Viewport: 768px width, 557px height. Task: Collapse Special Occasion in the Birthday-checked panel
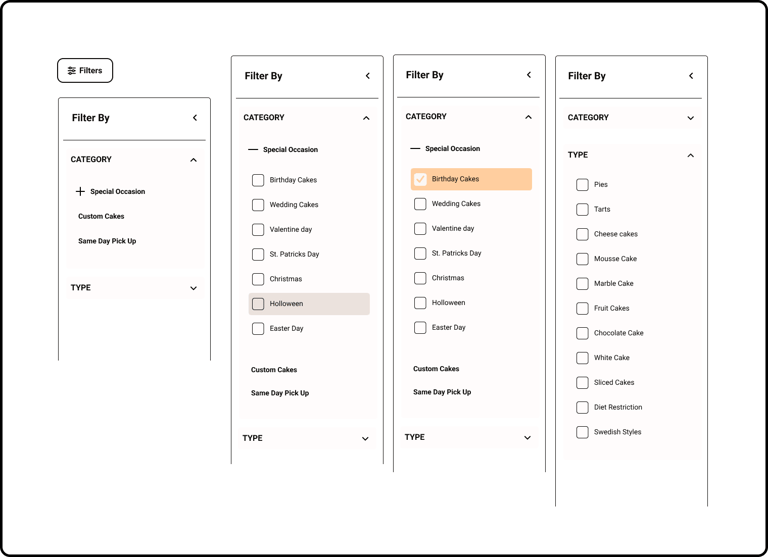(415, 148)
